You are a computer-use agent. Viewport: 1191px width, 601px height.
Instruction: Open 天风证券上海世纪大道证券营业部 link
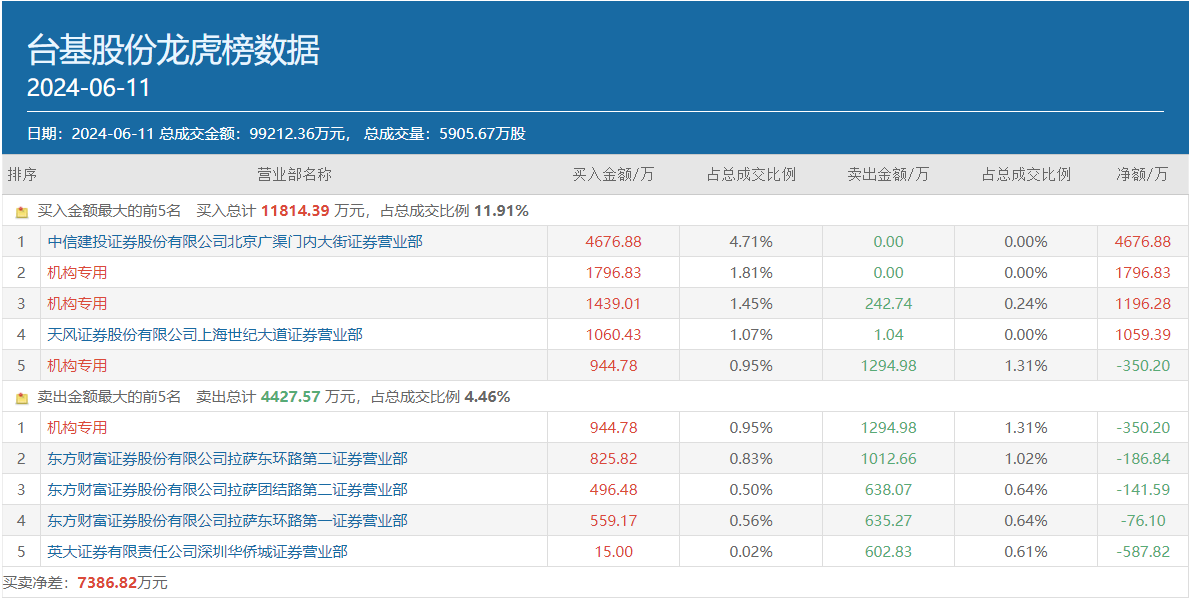[x=205, y=335]
